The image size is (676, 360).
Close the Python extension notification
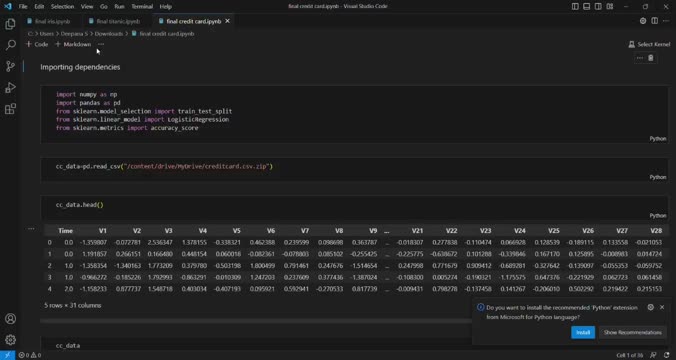point(662,307)
